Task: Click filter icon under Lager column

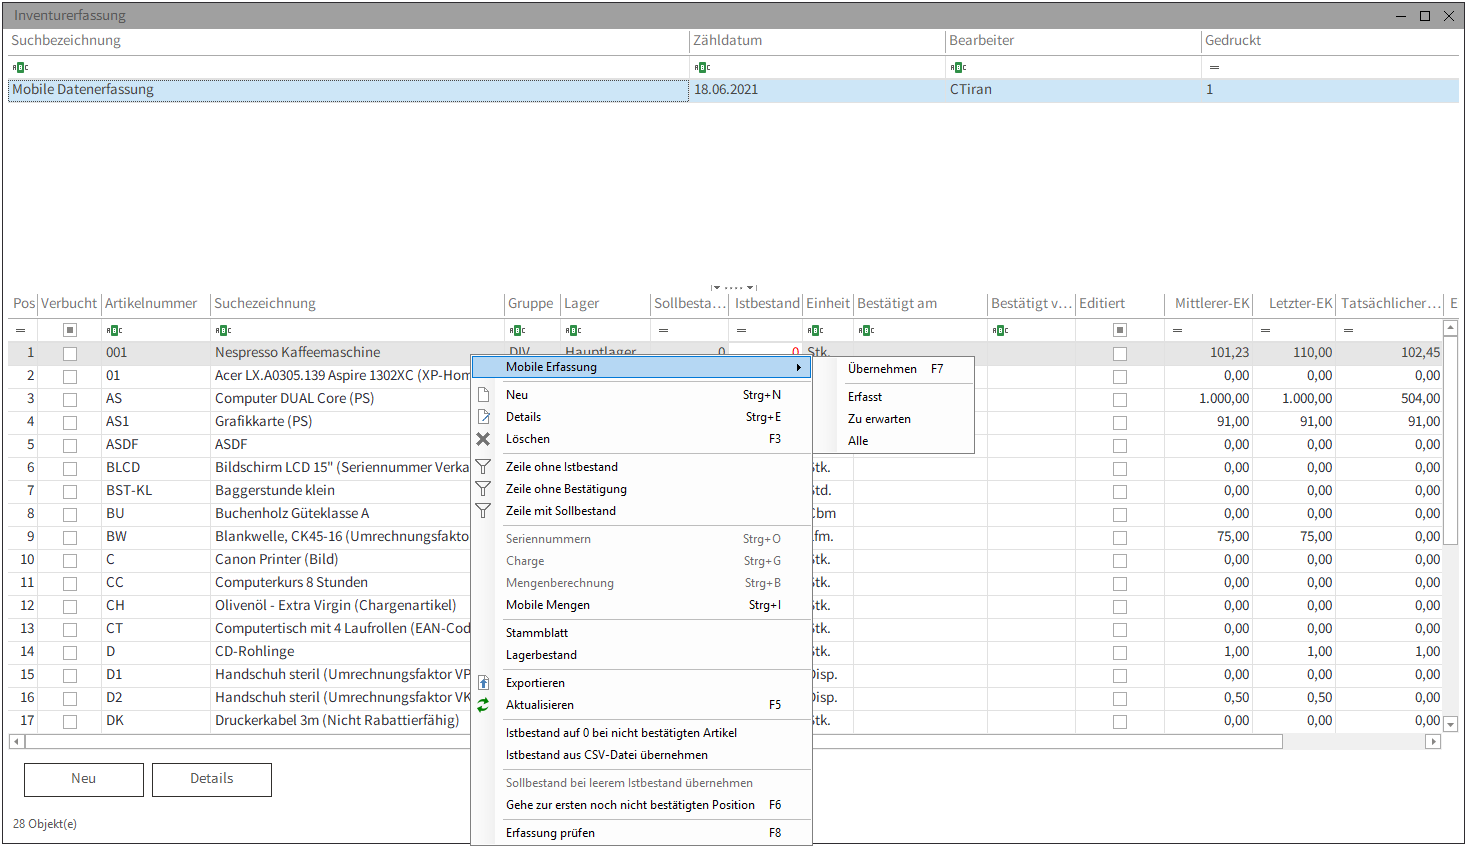Action: (573, 330)
